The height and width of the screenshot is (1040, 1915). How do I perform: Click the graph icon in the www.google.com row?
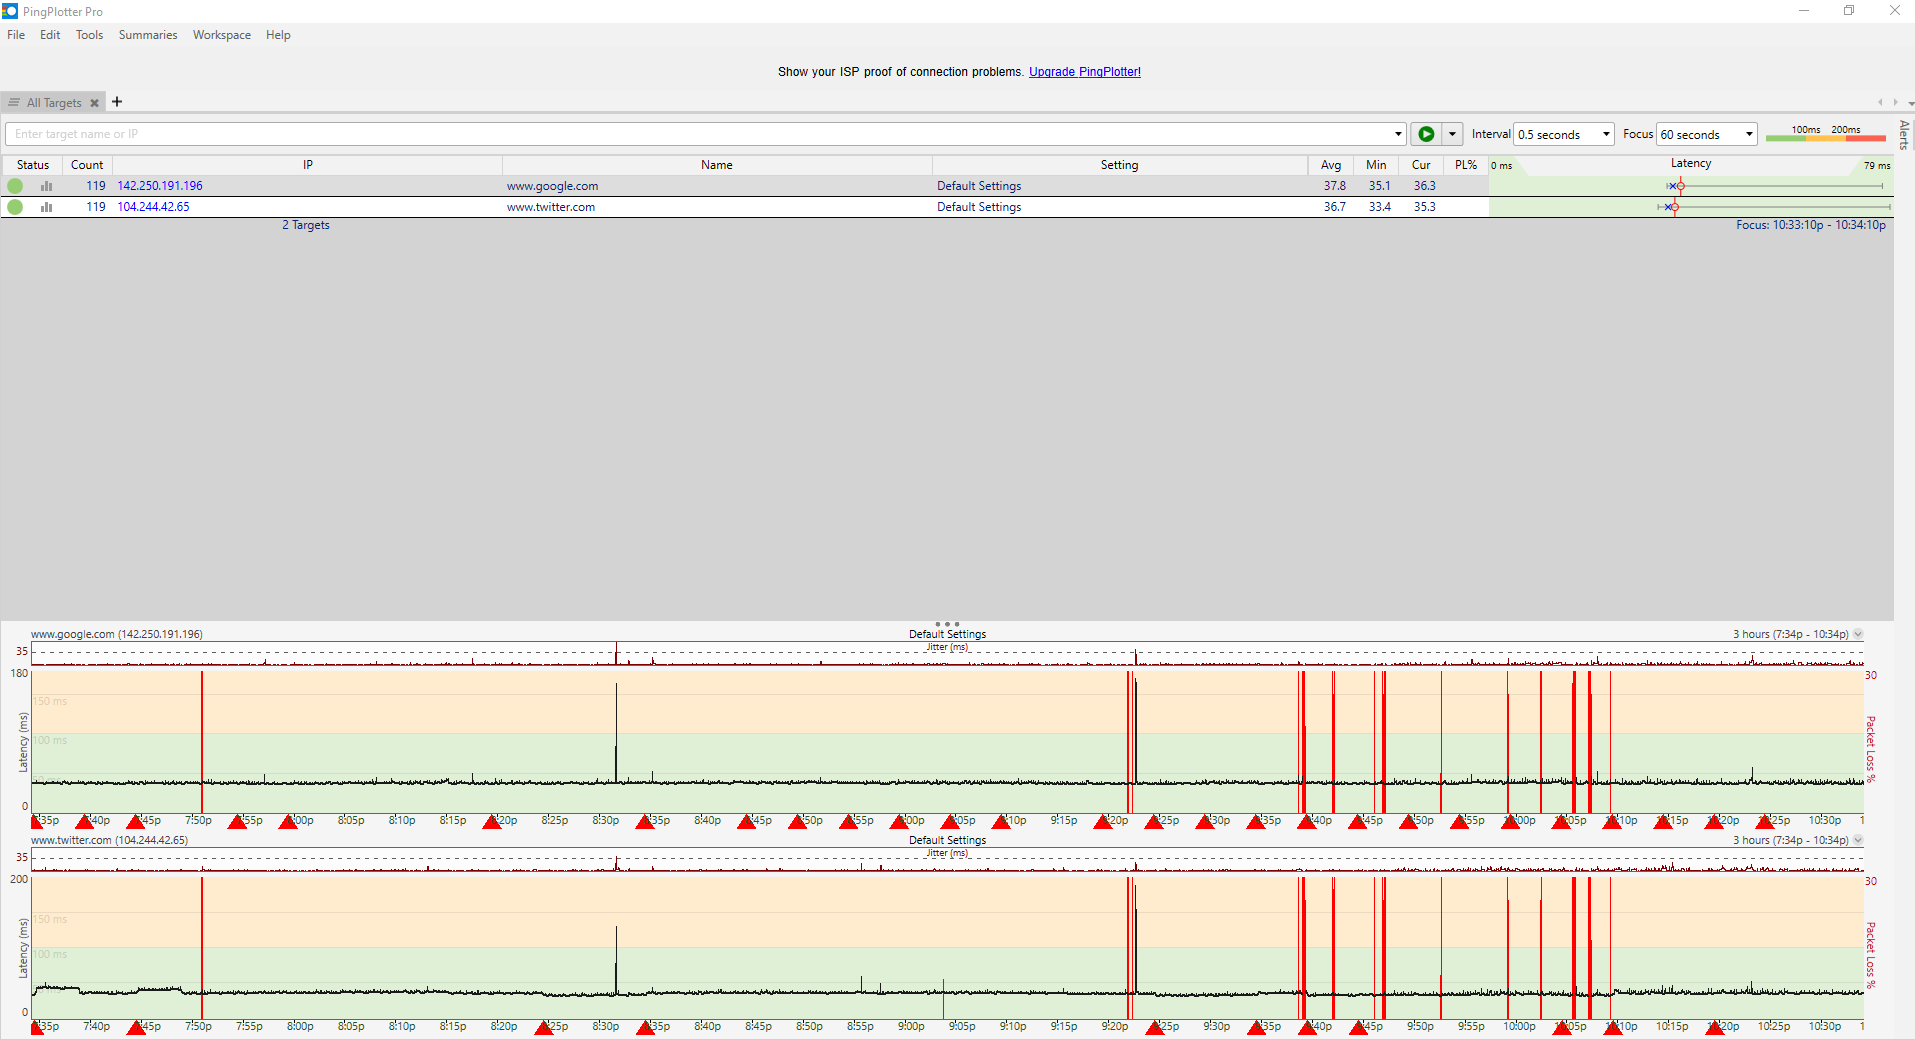[x=46, y=186]
